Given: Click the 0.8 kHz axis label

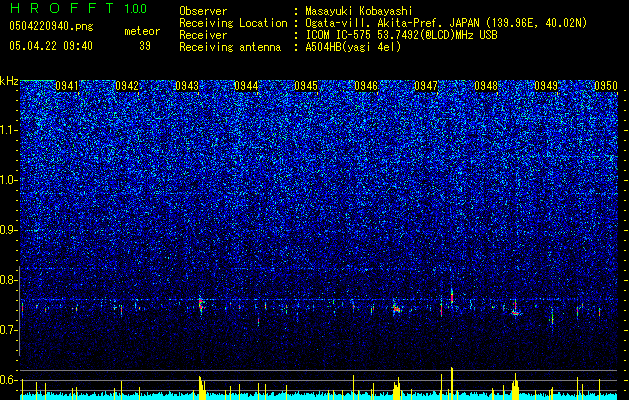Looking at the screenshot, I should pos(8,280).
